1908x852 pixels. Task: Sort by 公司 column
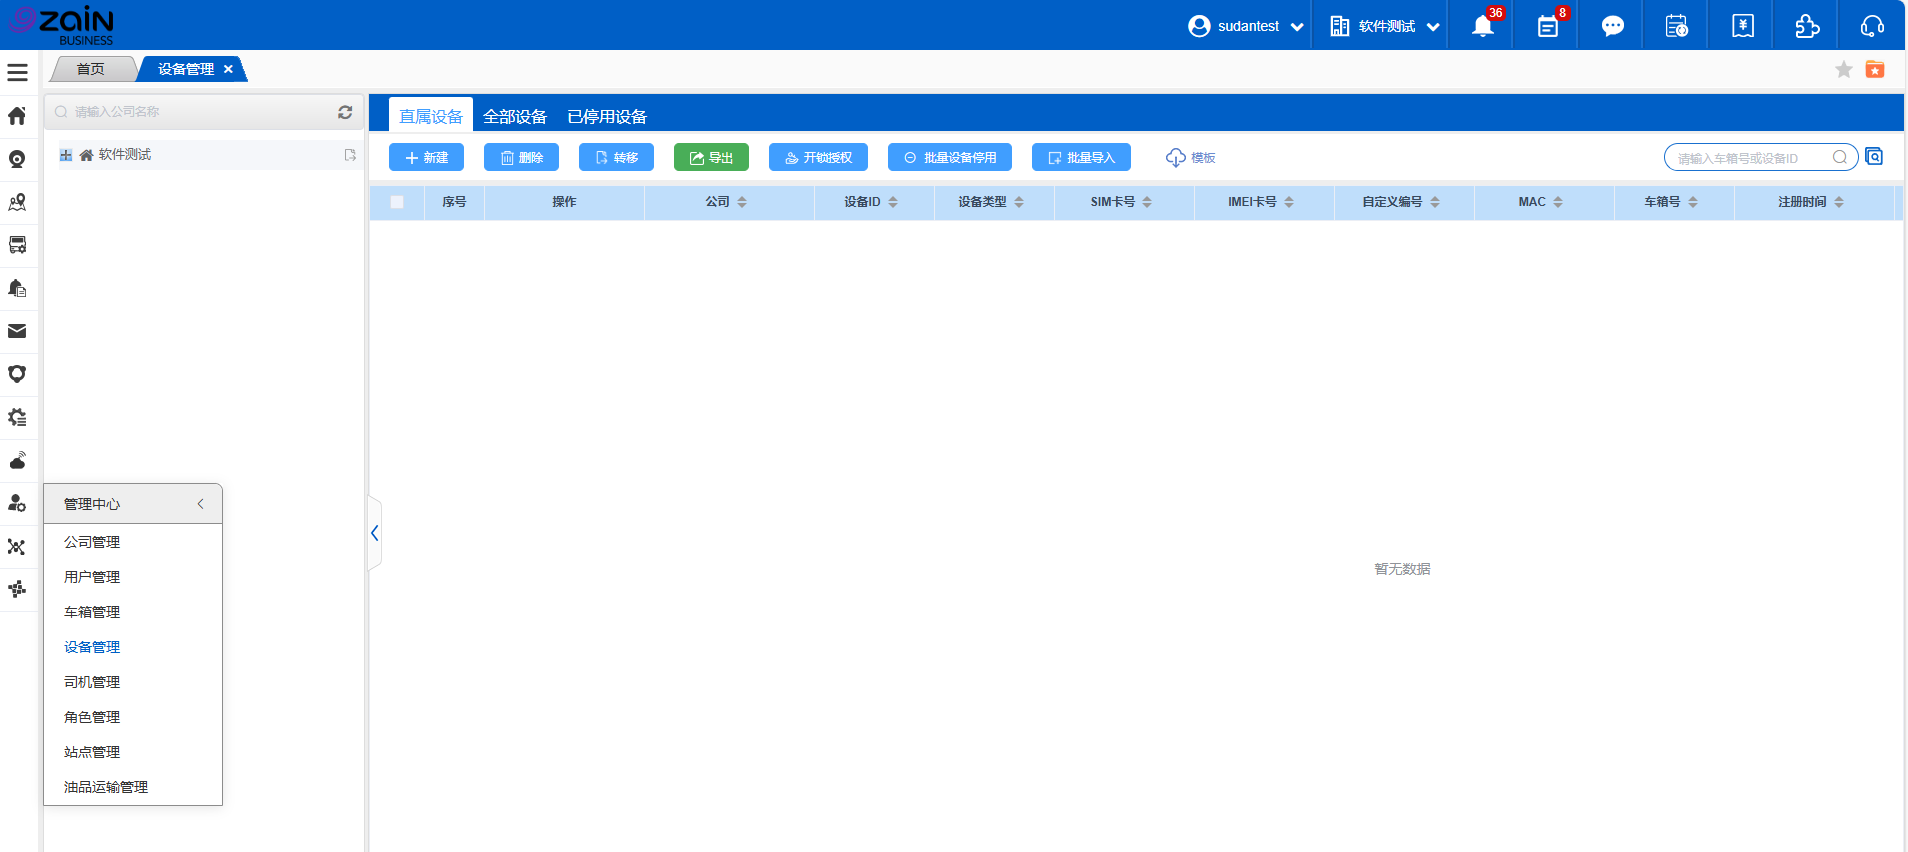[x=742, y=202]
